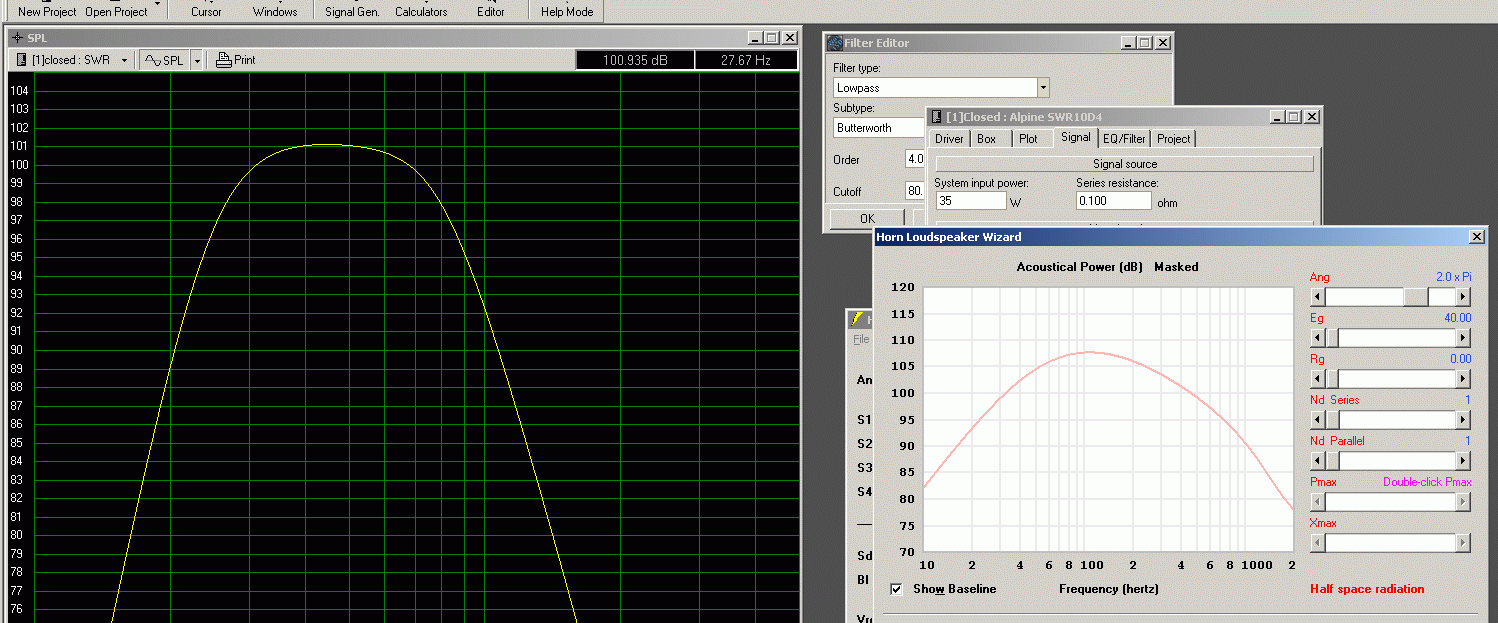Launch the Signal Gen. tool

pyautogui.click(x=352, y=12)
